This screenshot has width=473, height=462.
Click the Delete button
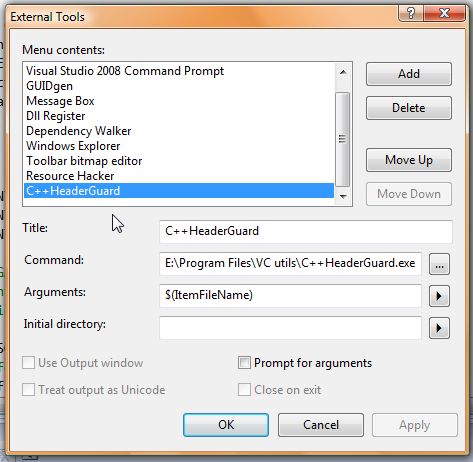coord(409,108)
